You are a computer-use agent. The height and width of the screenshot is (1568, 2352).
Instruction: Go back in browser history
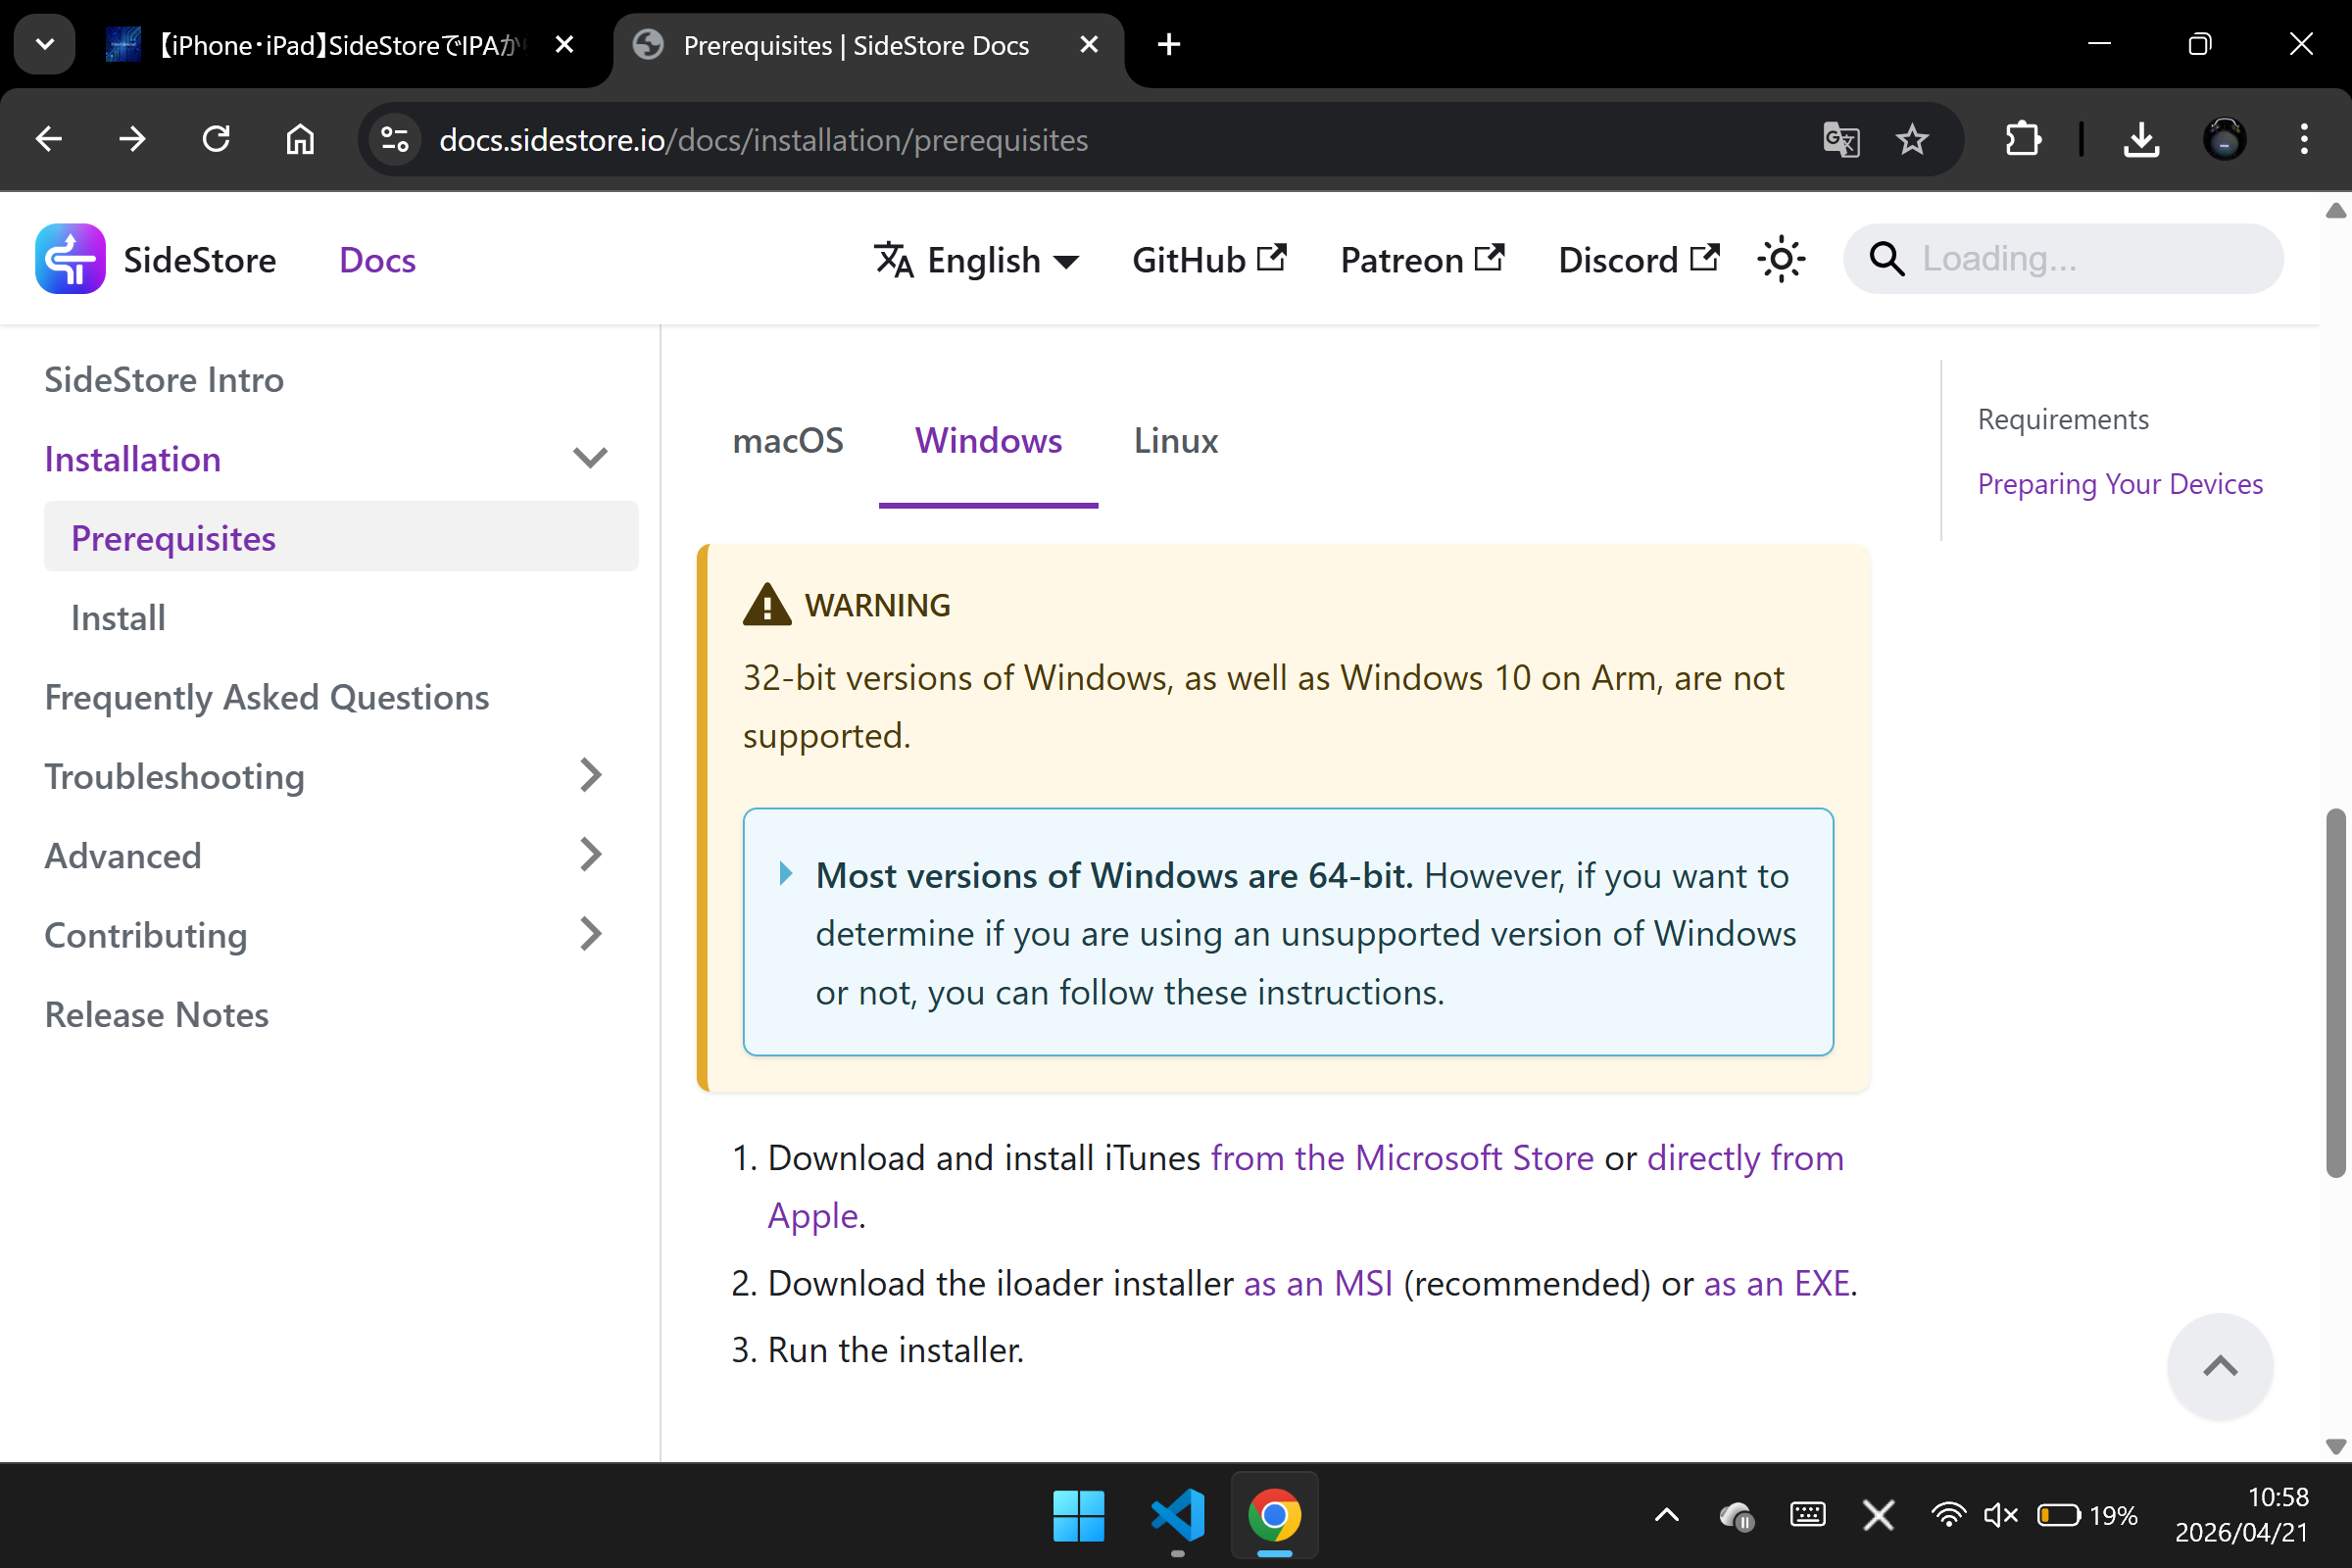[x=49, y=139]
